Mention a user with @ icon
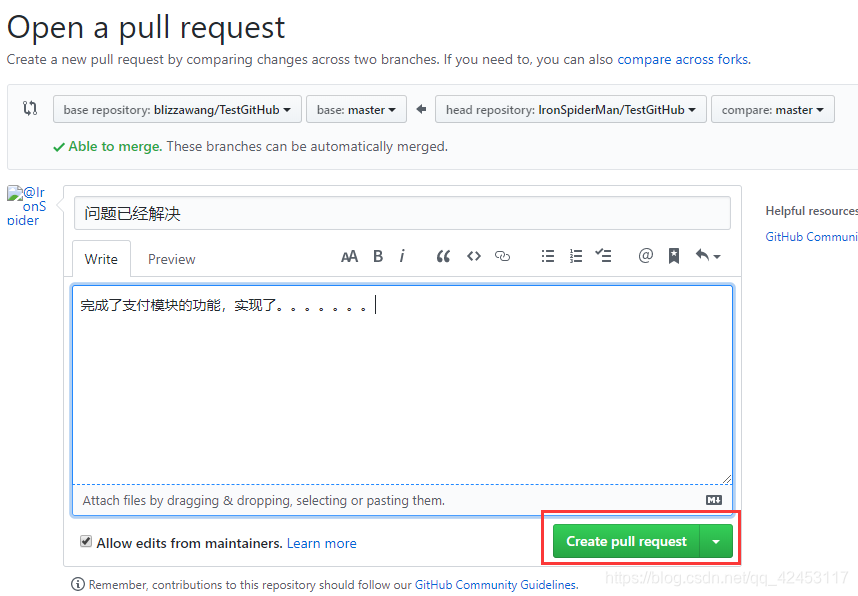The image size is (858, 596). click(646, 256)
